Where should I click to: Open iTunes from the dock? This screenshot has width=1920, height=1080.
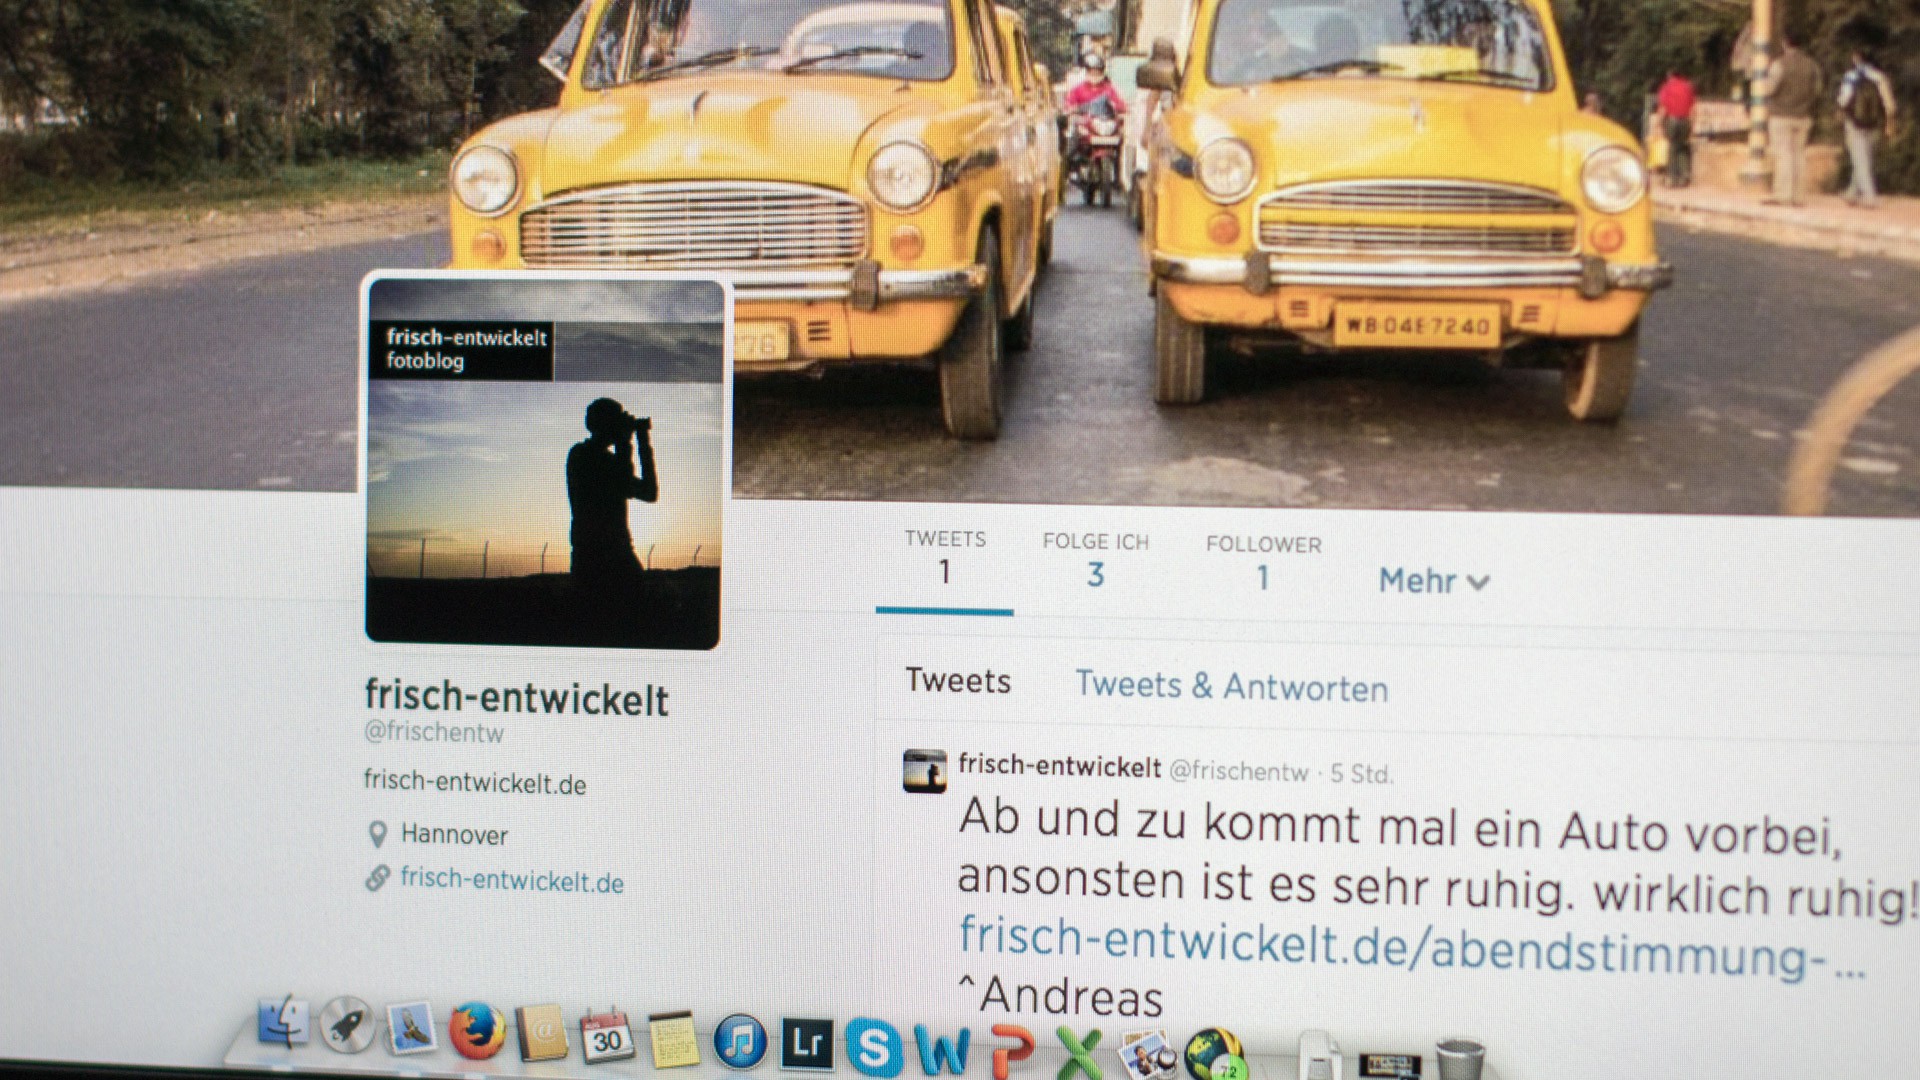point(740,1041)
